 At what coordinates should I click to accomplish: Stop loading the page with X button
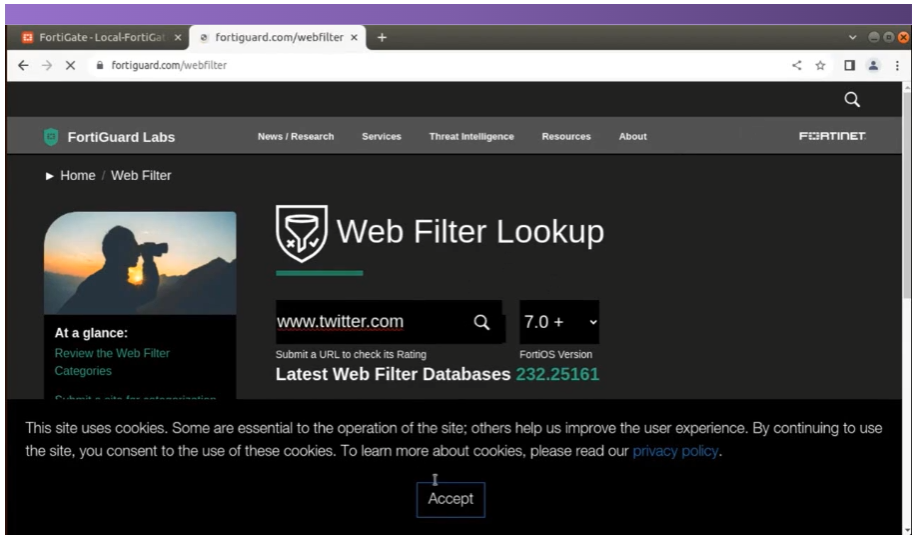pos(70,66)
